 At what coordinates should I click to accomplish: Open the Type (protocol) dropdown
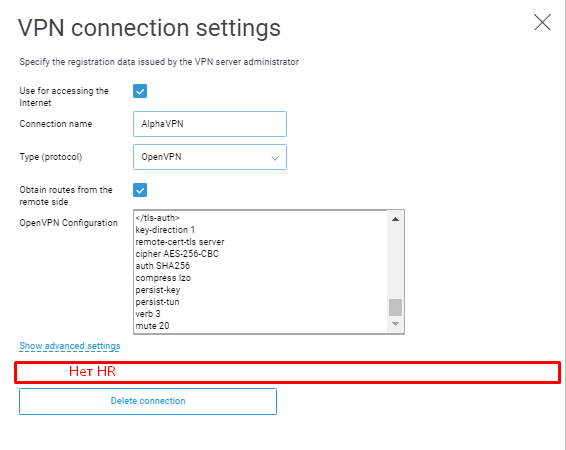tap(210, 157)
